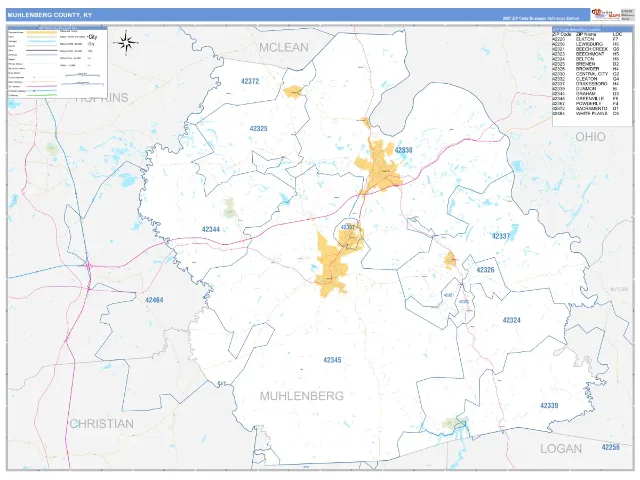
Task: Click the BELTON row in ZIP index
Action: click(586, 59)
